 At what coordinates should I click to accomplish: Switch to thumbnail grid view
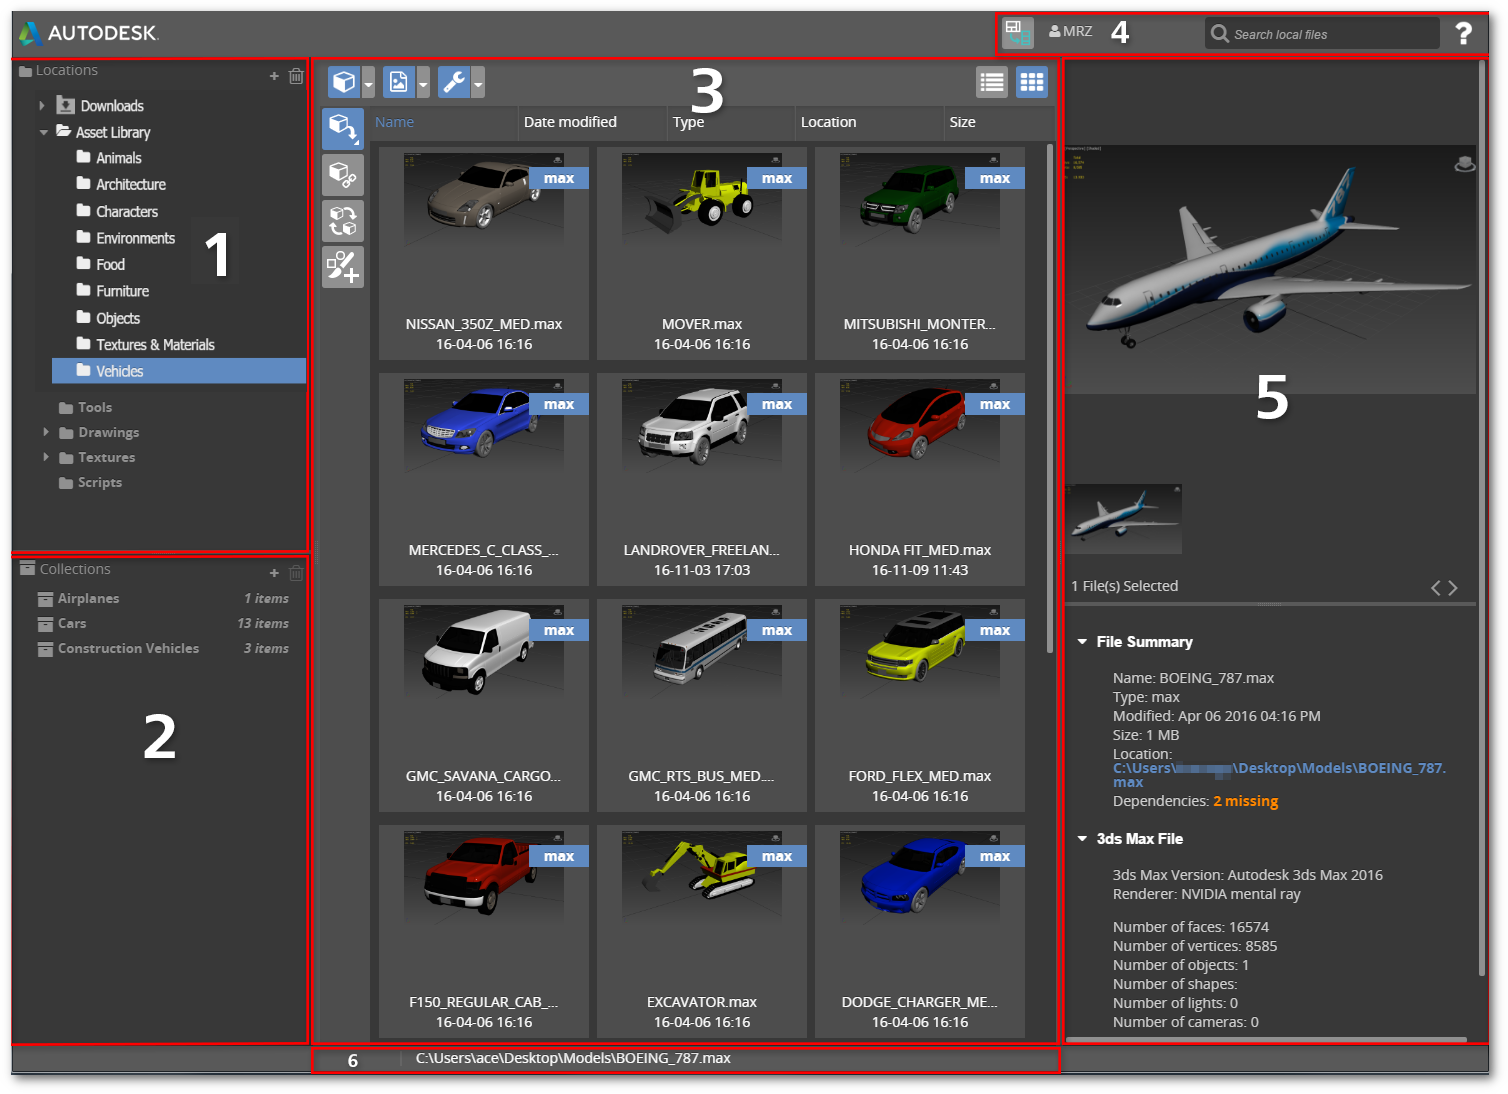(x=1032, y=82)
